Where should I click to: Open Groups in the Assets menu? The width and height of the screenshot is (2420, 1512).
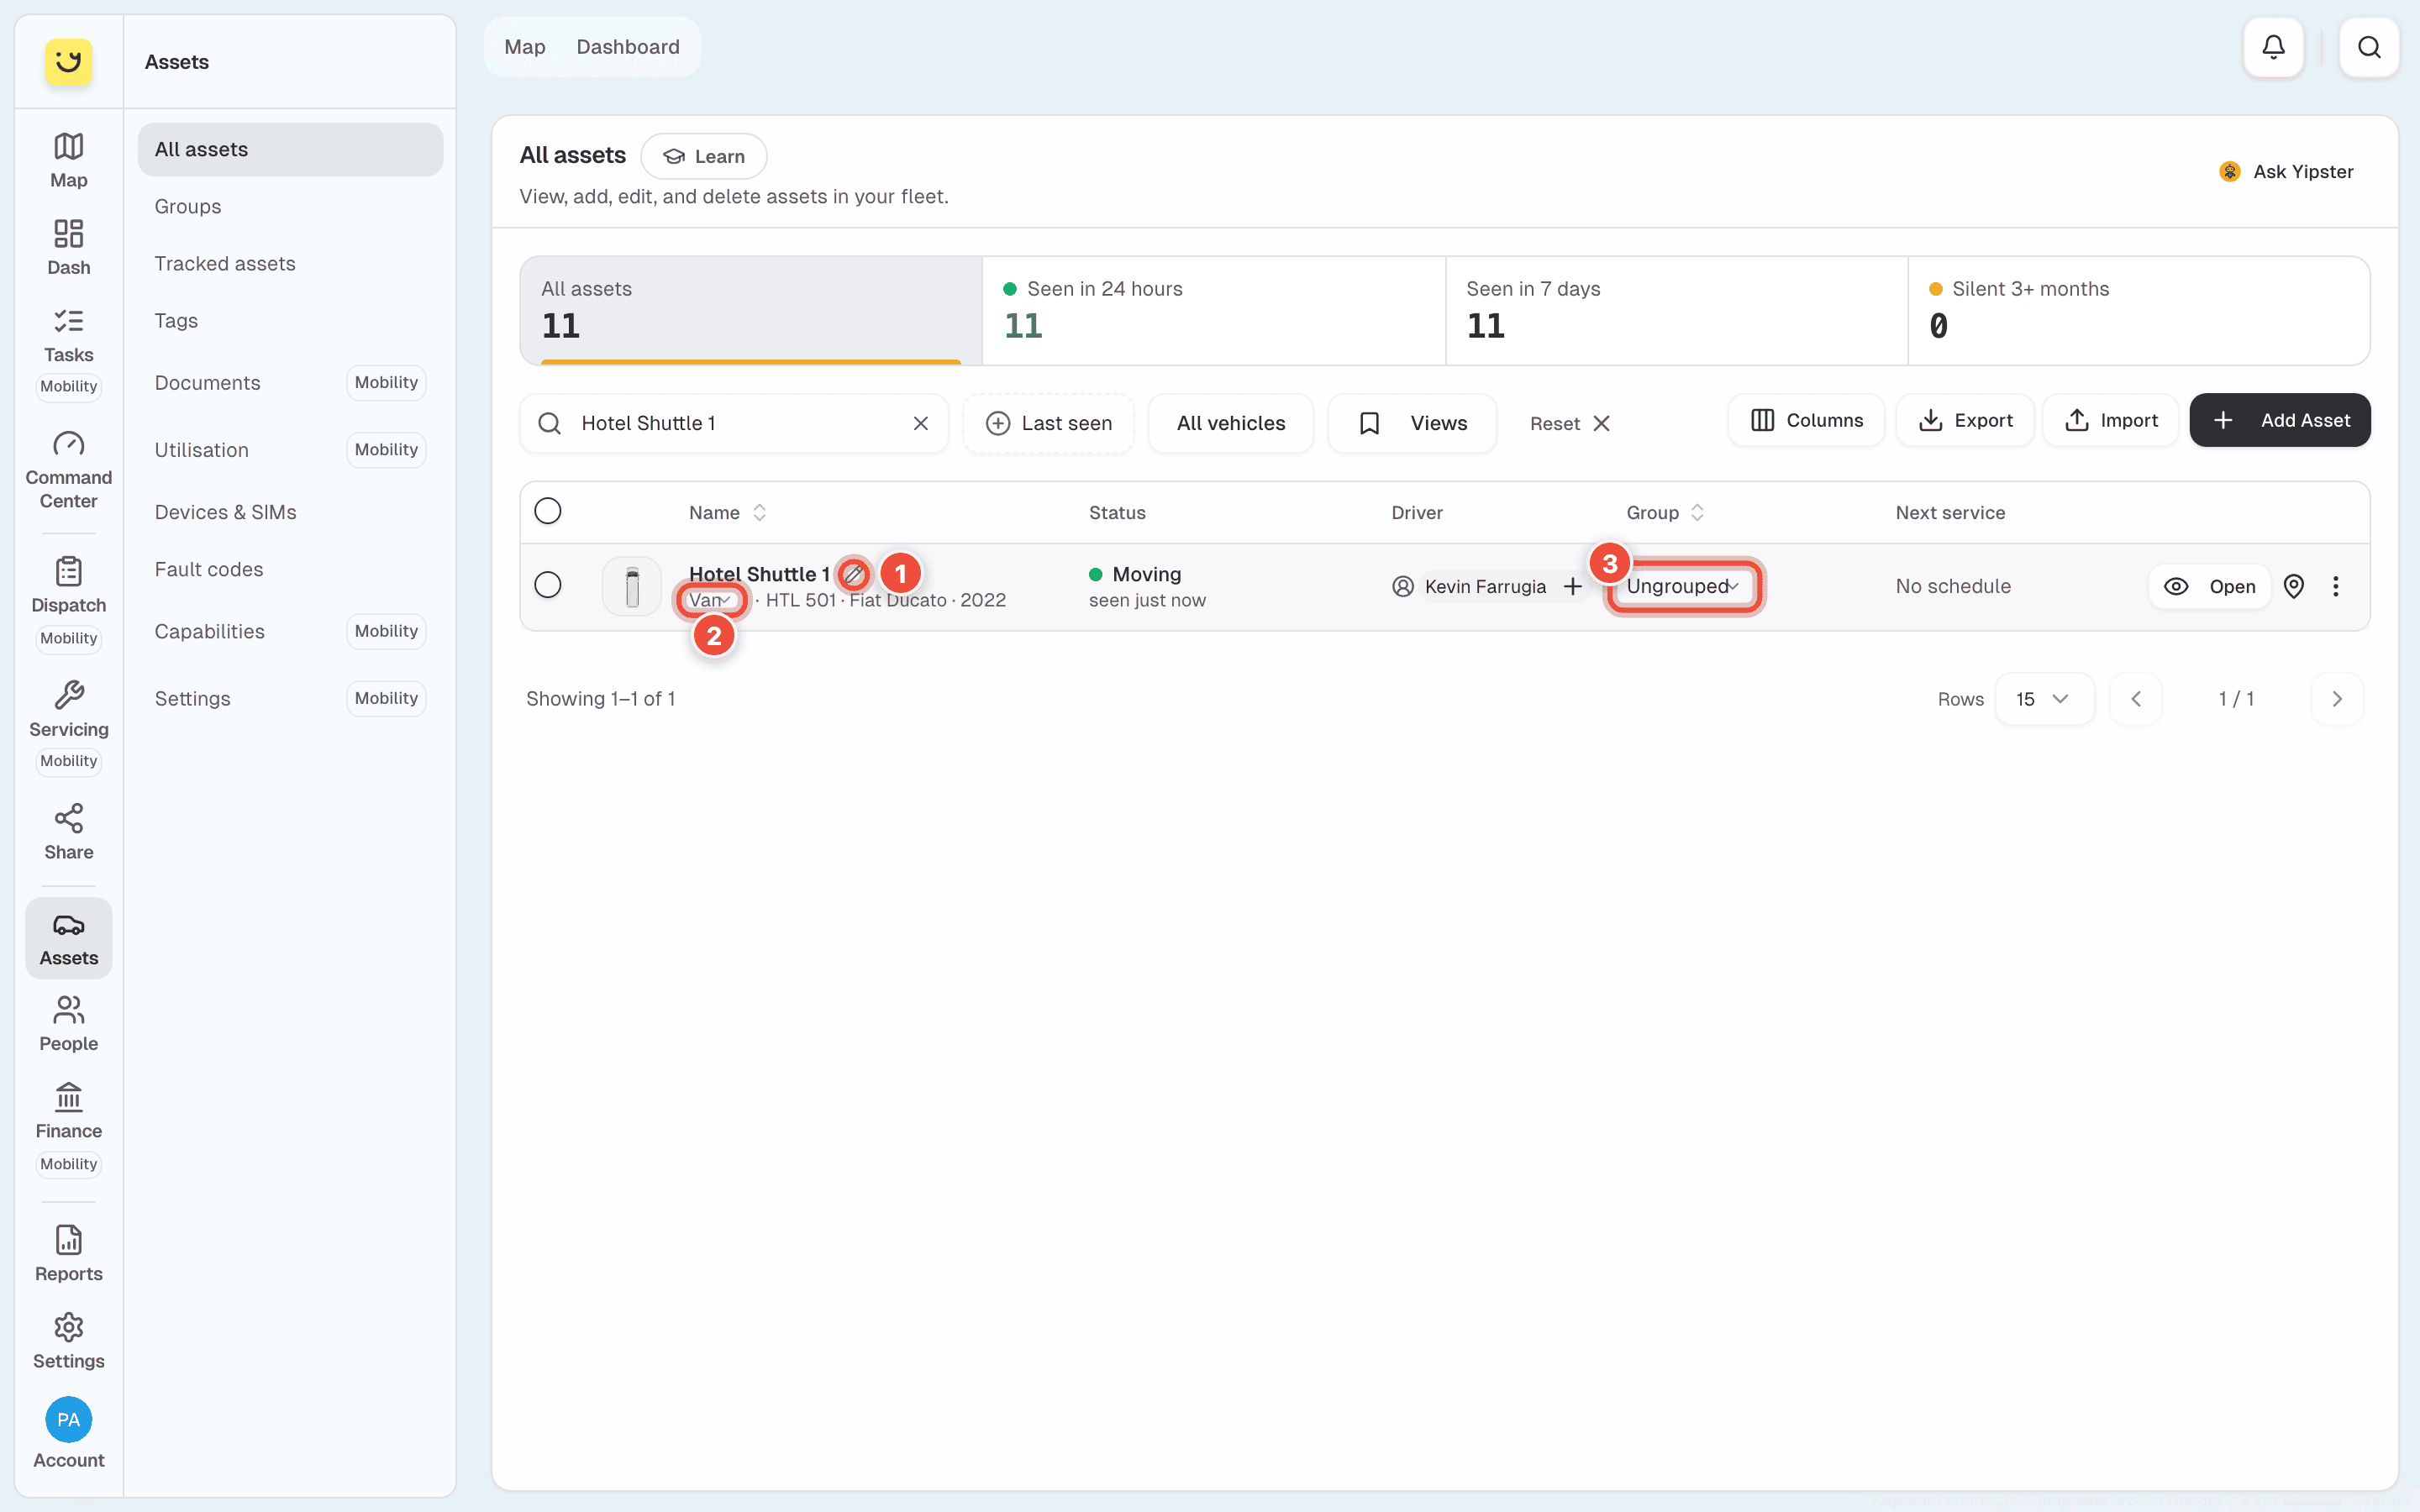pos(290,206)
